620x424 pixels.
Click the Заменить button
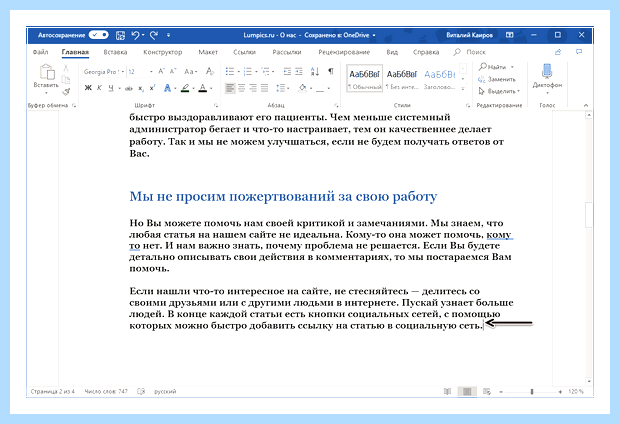point(497,79)
